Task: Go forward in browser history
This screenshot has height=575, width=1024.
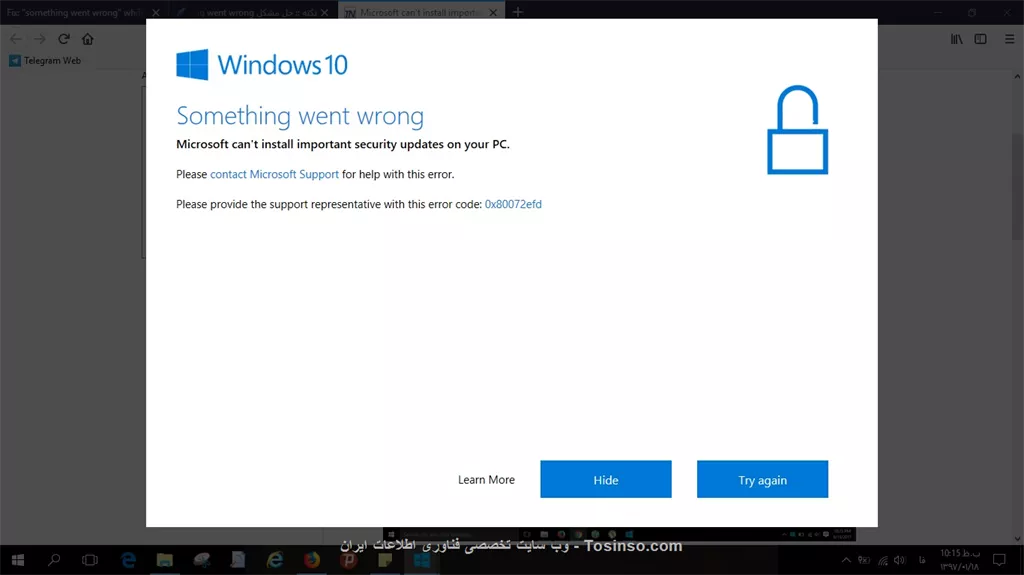Action: (x=40, y=39)
